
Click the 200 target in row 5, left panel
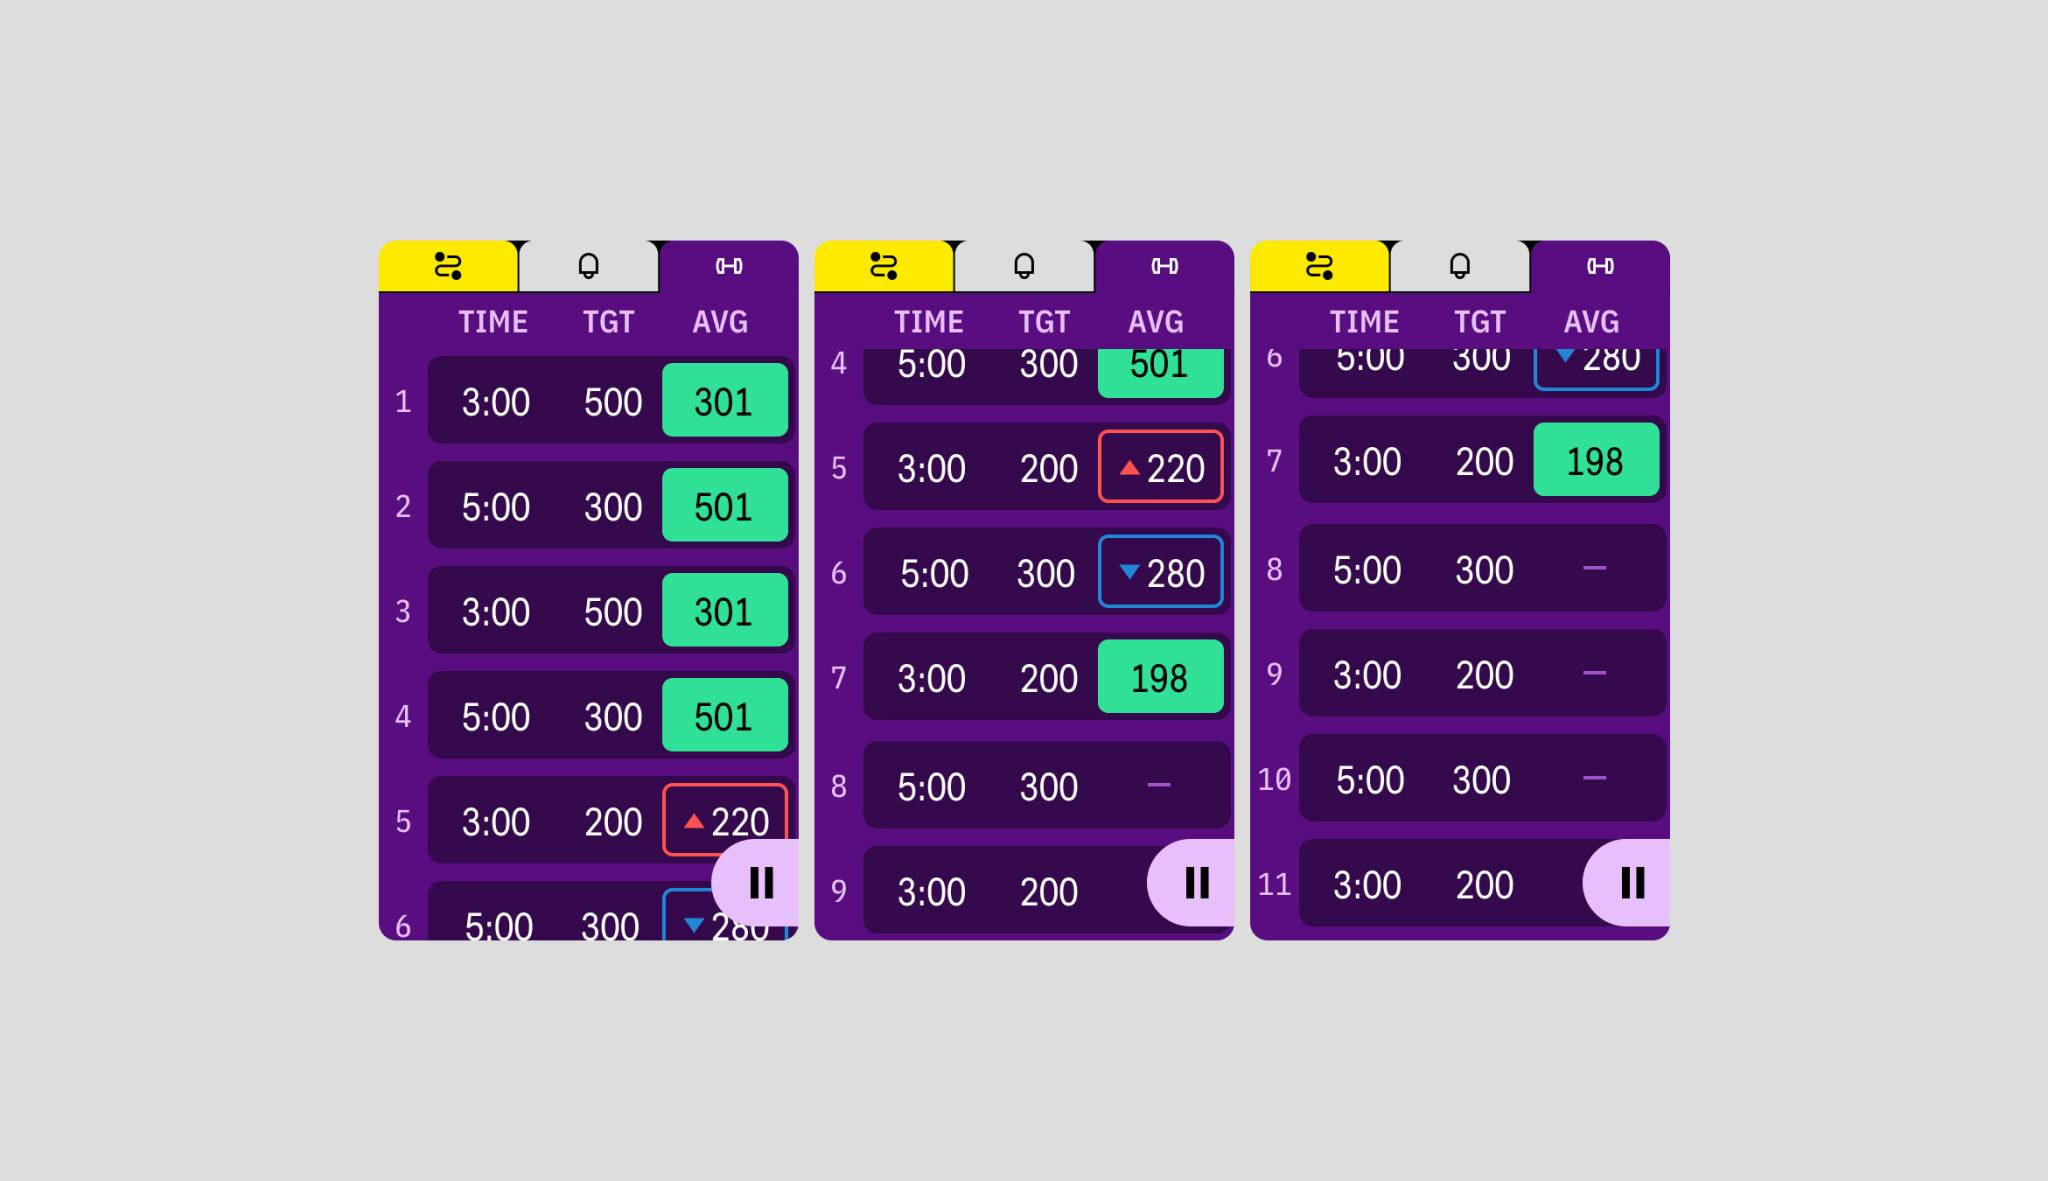[613, 822]
